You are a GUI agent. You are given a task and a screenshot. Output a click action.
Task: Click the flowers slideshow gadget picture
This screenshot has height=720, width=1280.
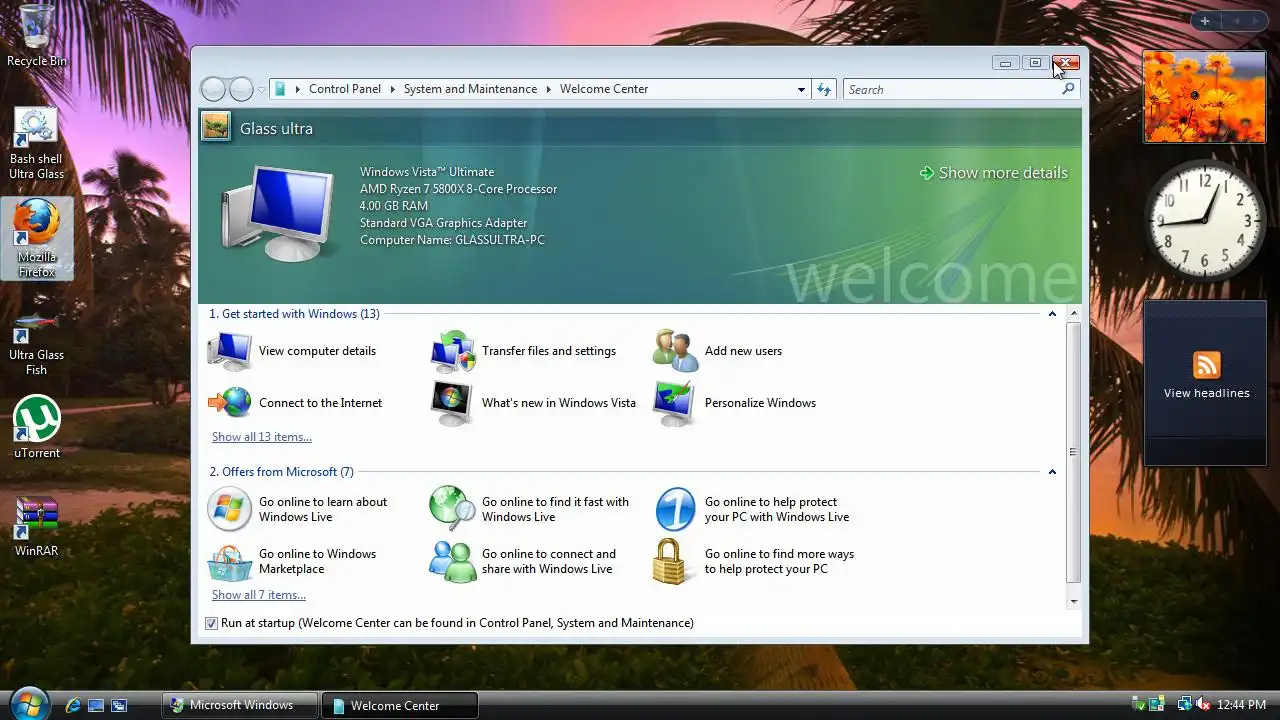[1205, 97]
